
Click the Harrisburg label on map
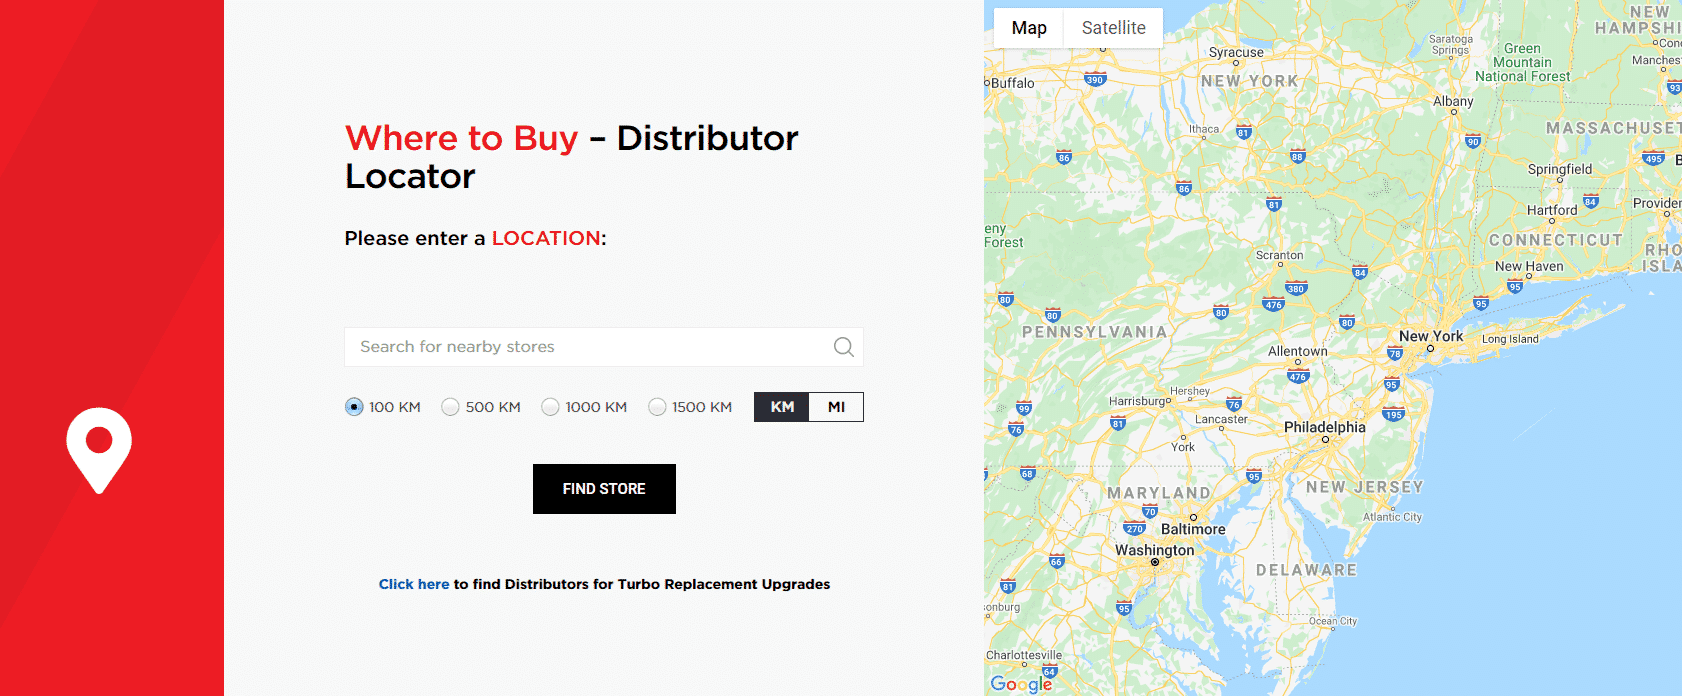pyautogui.click(x=1137, y=401)
